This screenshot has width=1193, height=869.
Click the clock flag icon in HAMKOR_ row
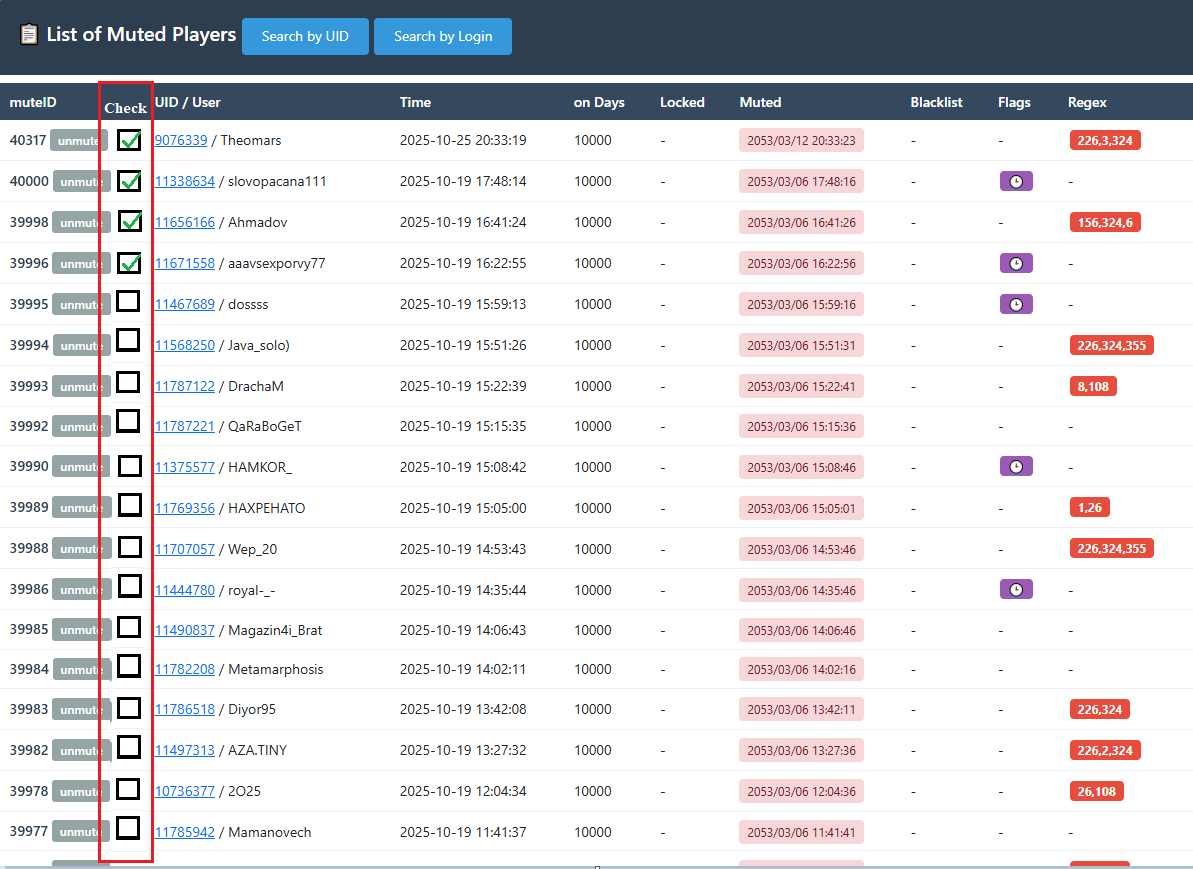(1016, 466)
